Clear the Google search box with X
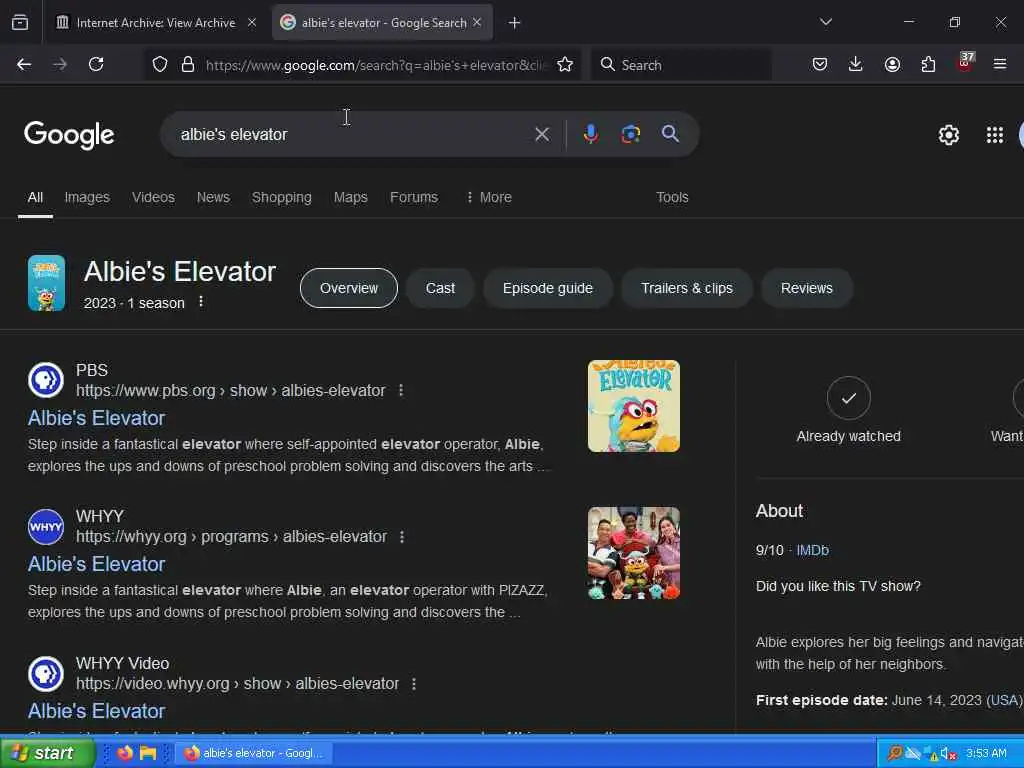This screenshot has height=768, width=1024. (542, 135)
